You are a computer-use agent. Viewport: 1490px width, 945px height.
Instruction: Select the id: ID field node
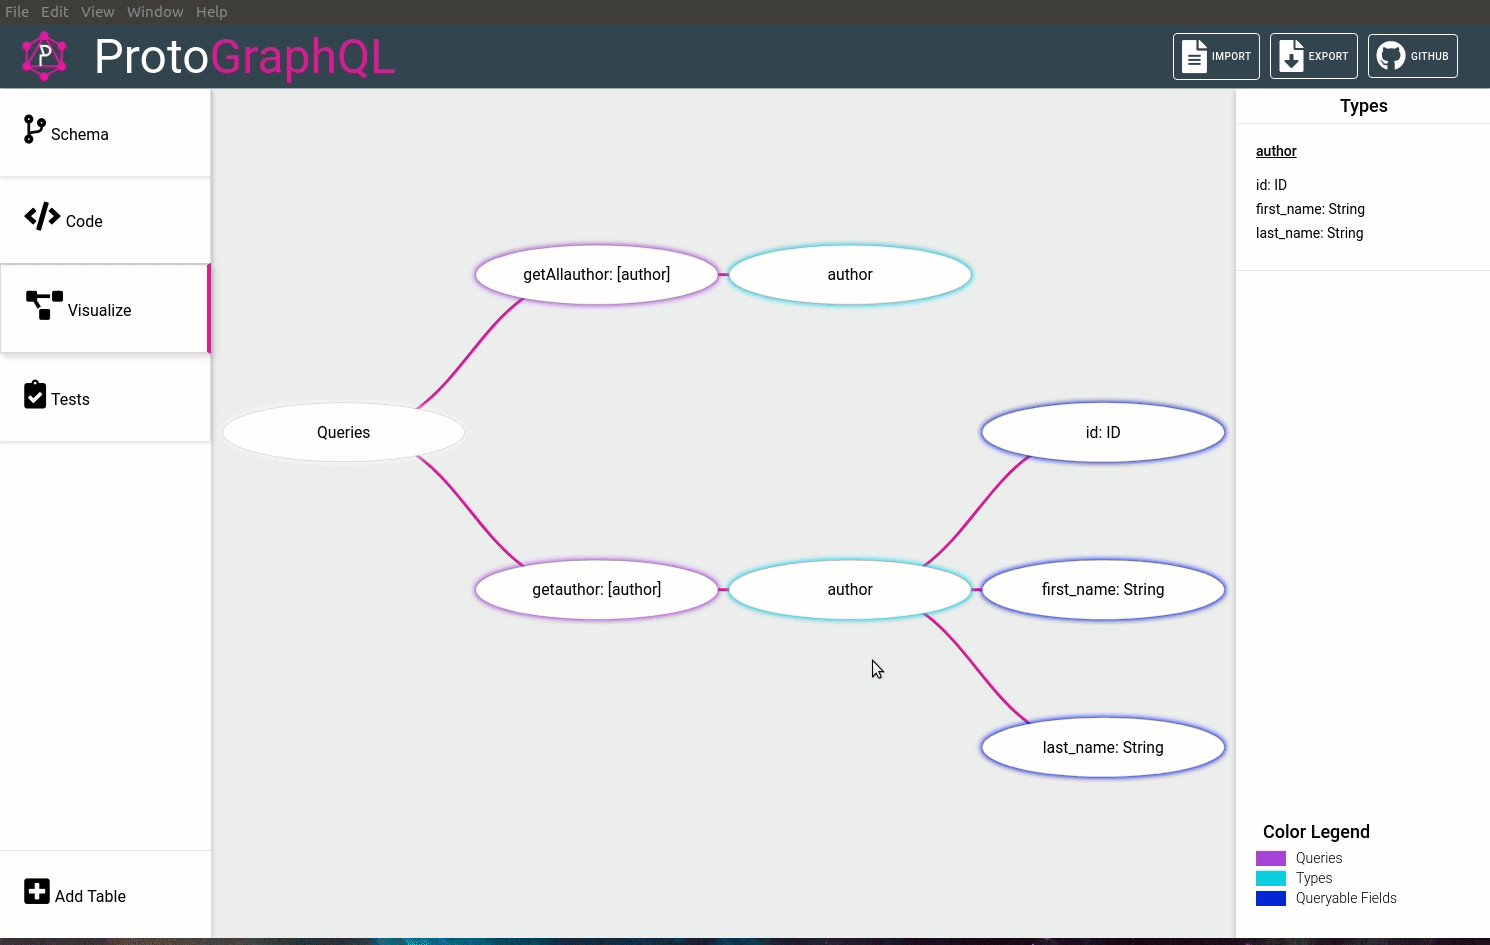1103,432
